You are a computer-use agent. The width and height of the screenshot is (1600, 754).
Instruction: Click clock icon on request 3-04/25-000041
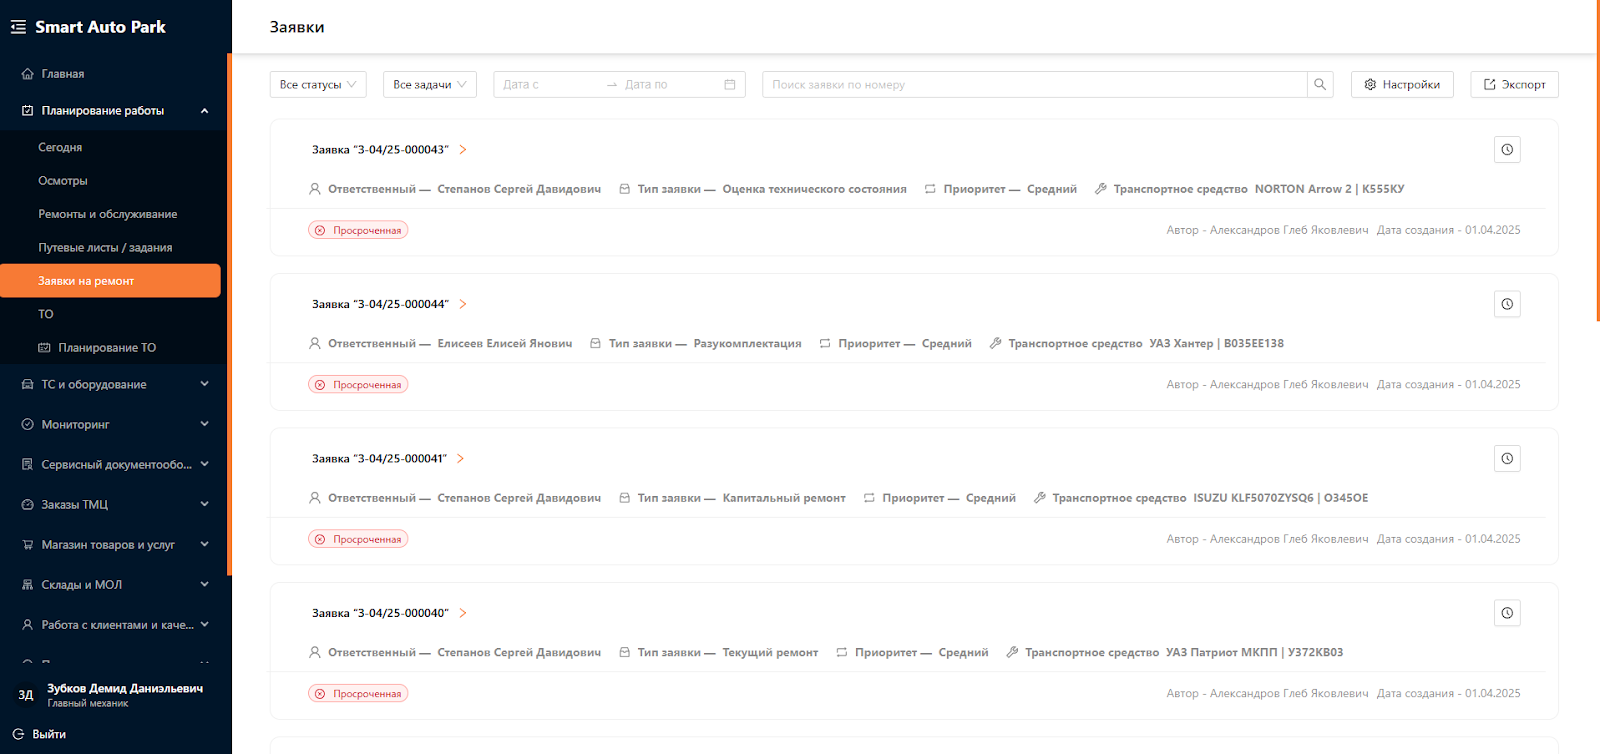point(1507,459)
